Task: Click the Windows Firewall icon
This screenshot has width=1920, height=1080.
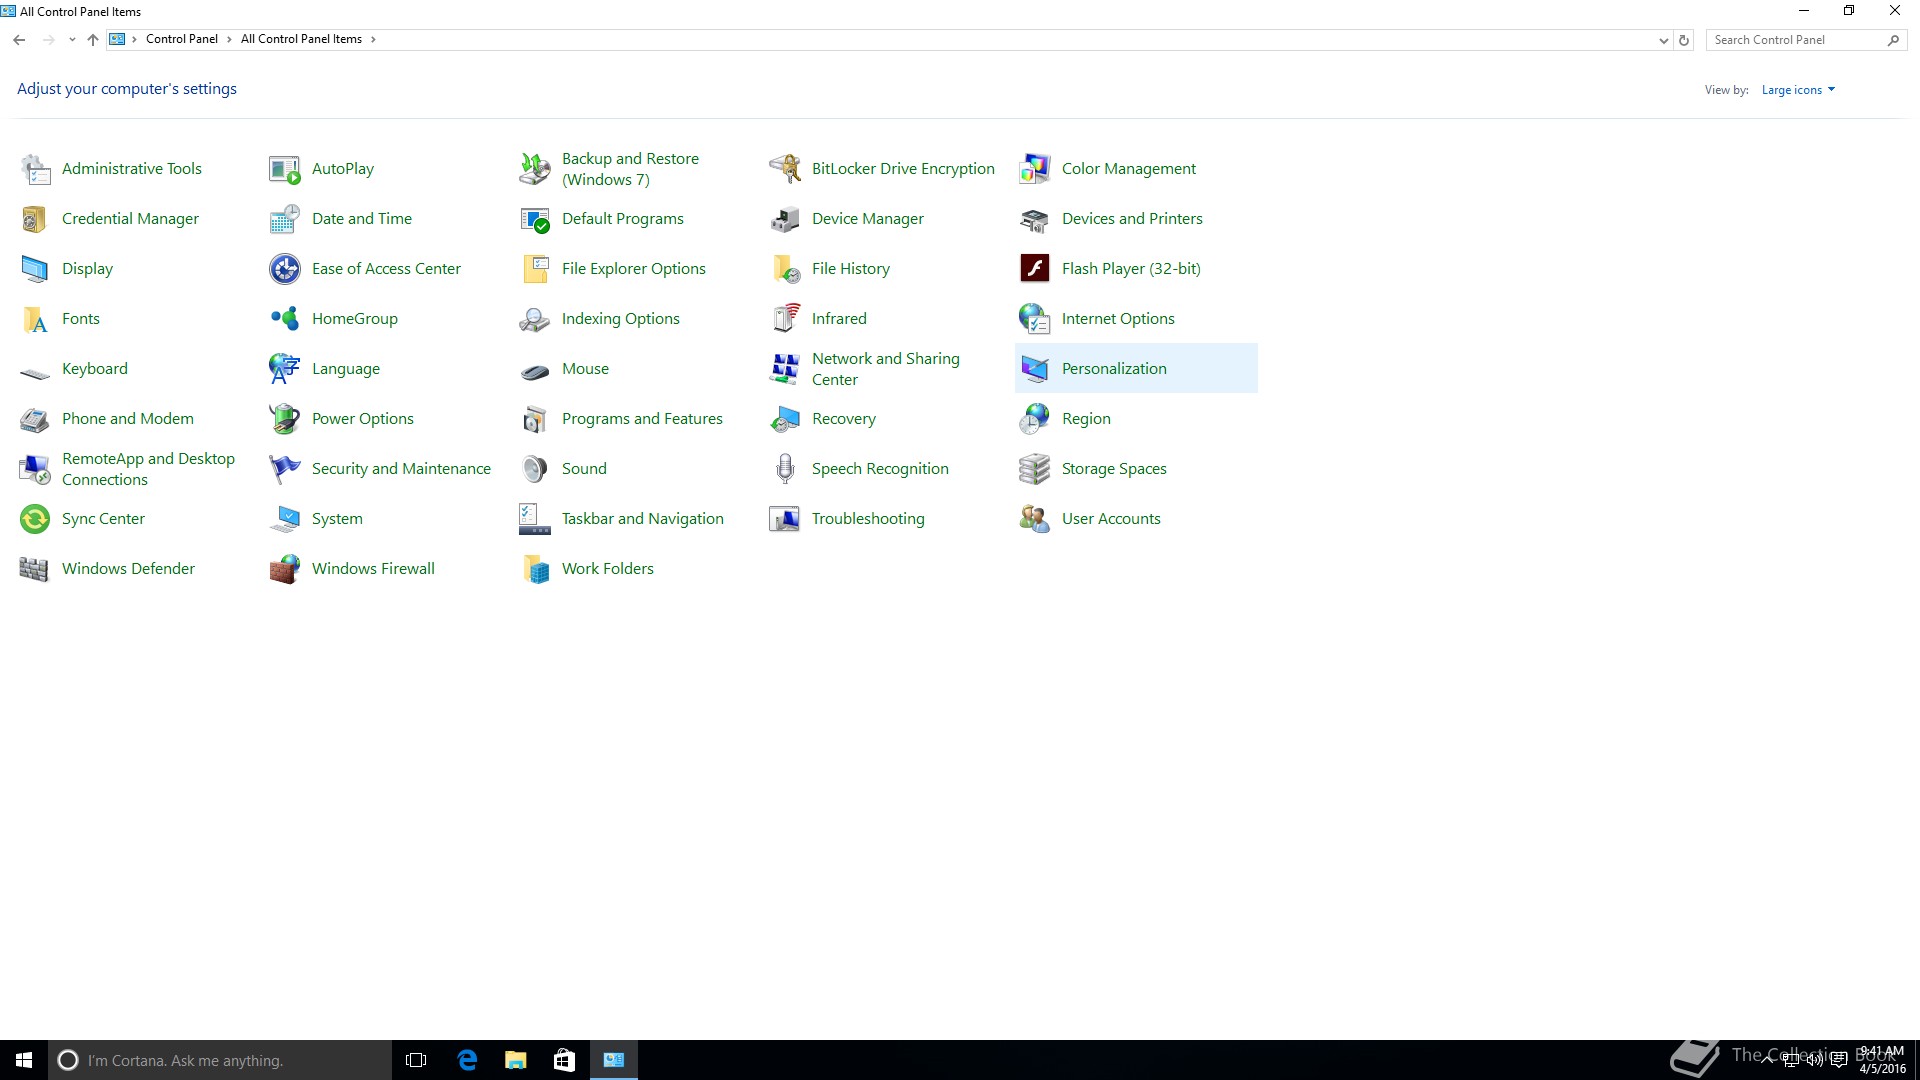Action: pos(285,569)
